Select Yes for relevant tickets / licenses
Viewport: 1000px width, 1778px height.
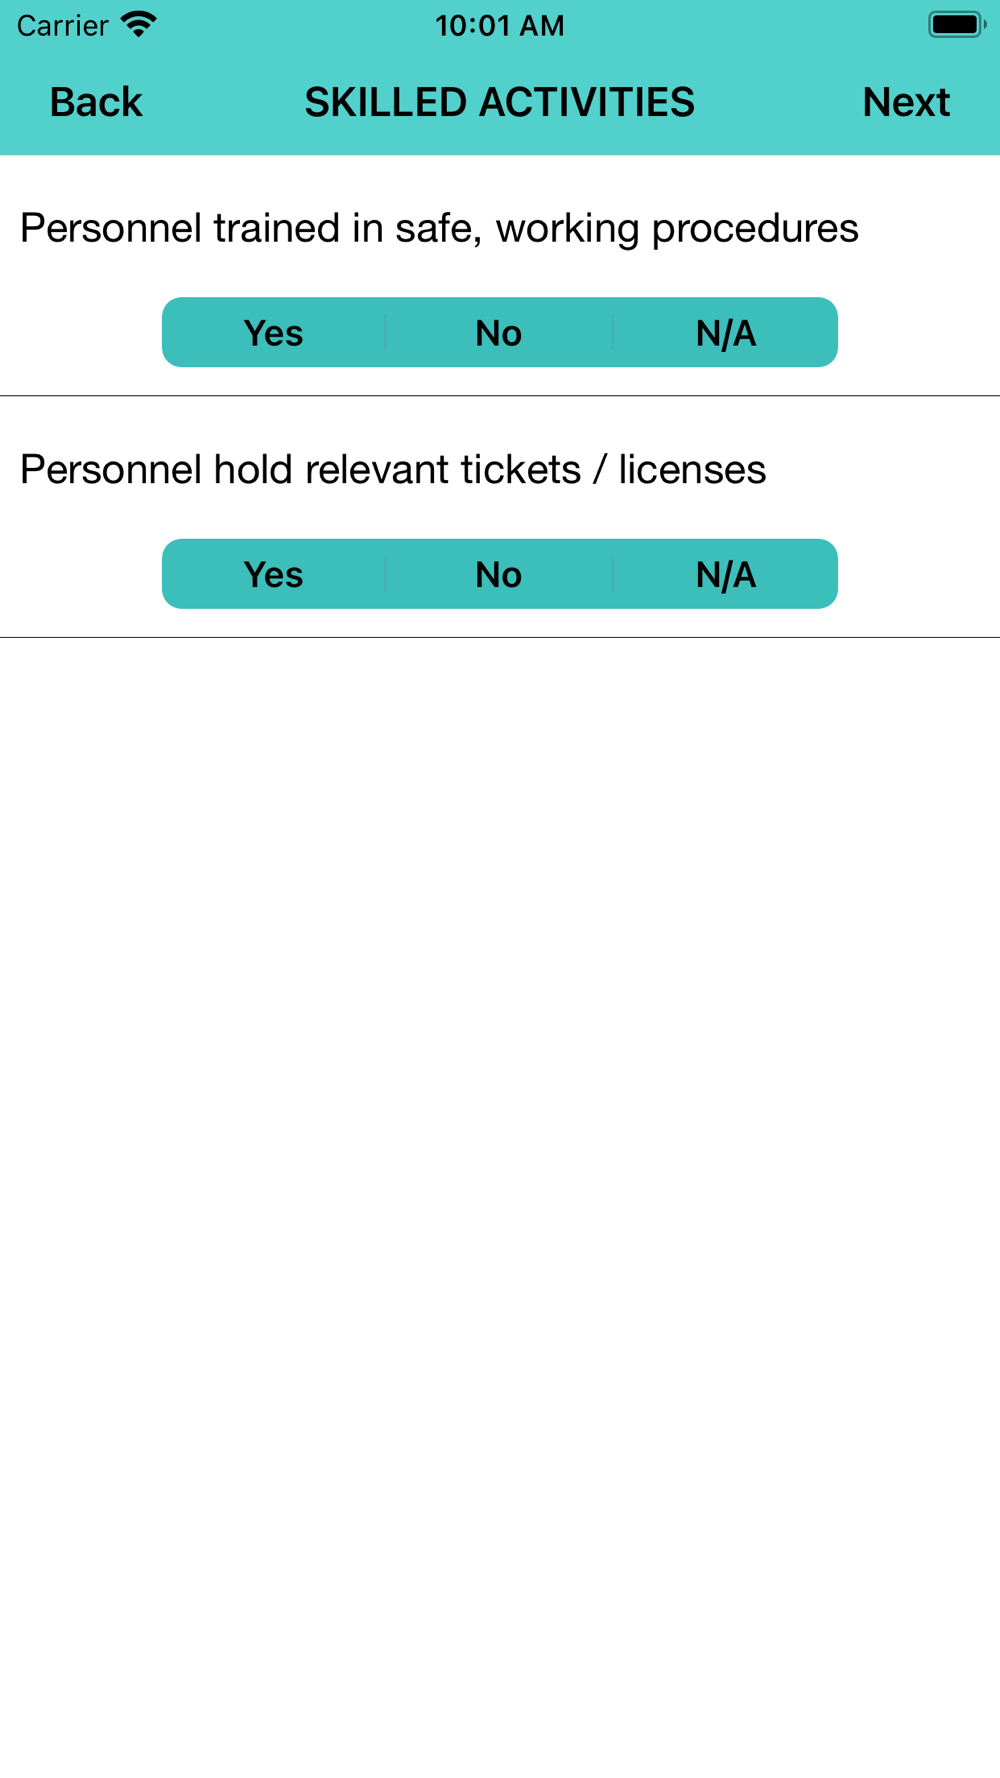pyautogui.click(x=273, y=574)
